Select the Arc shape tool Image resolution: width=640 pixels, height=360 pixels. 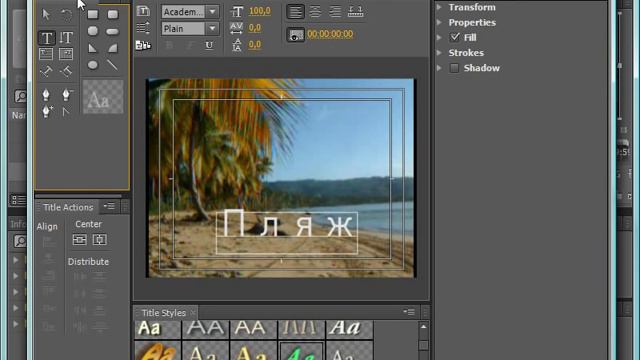pyautogui.click(x=113, y=48)
